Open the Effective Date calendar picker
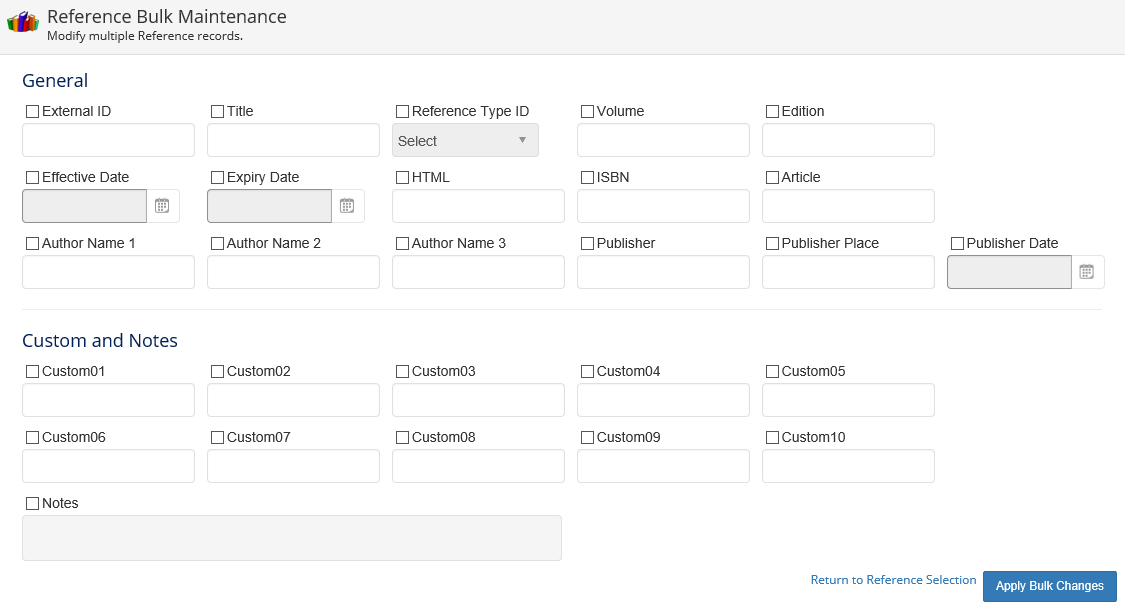Screen dimensions: 1125x608 (x=162, y=206)
